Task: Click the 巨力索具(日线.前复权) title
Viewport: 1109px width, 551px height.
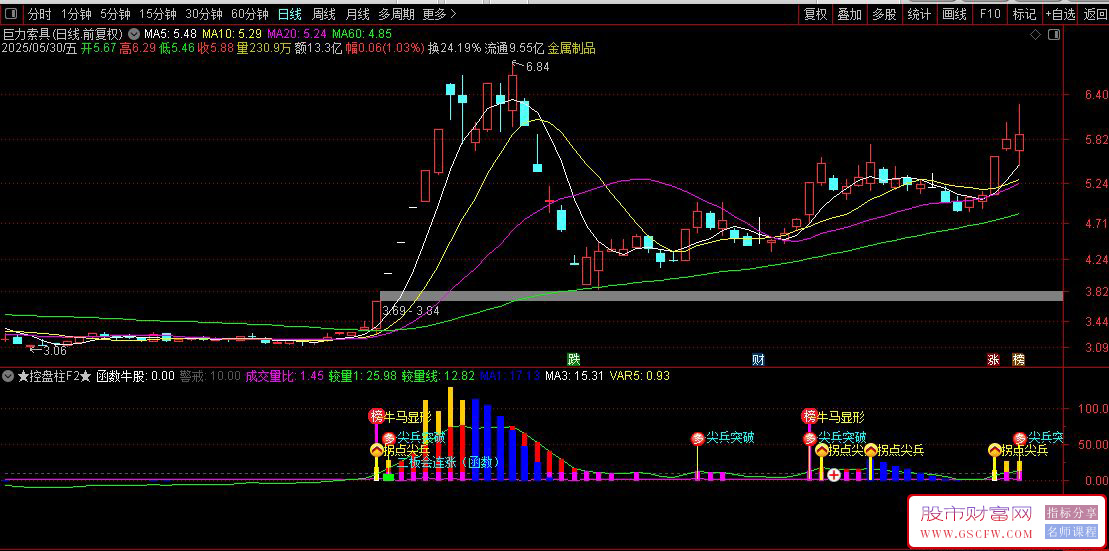Action: 64,34
